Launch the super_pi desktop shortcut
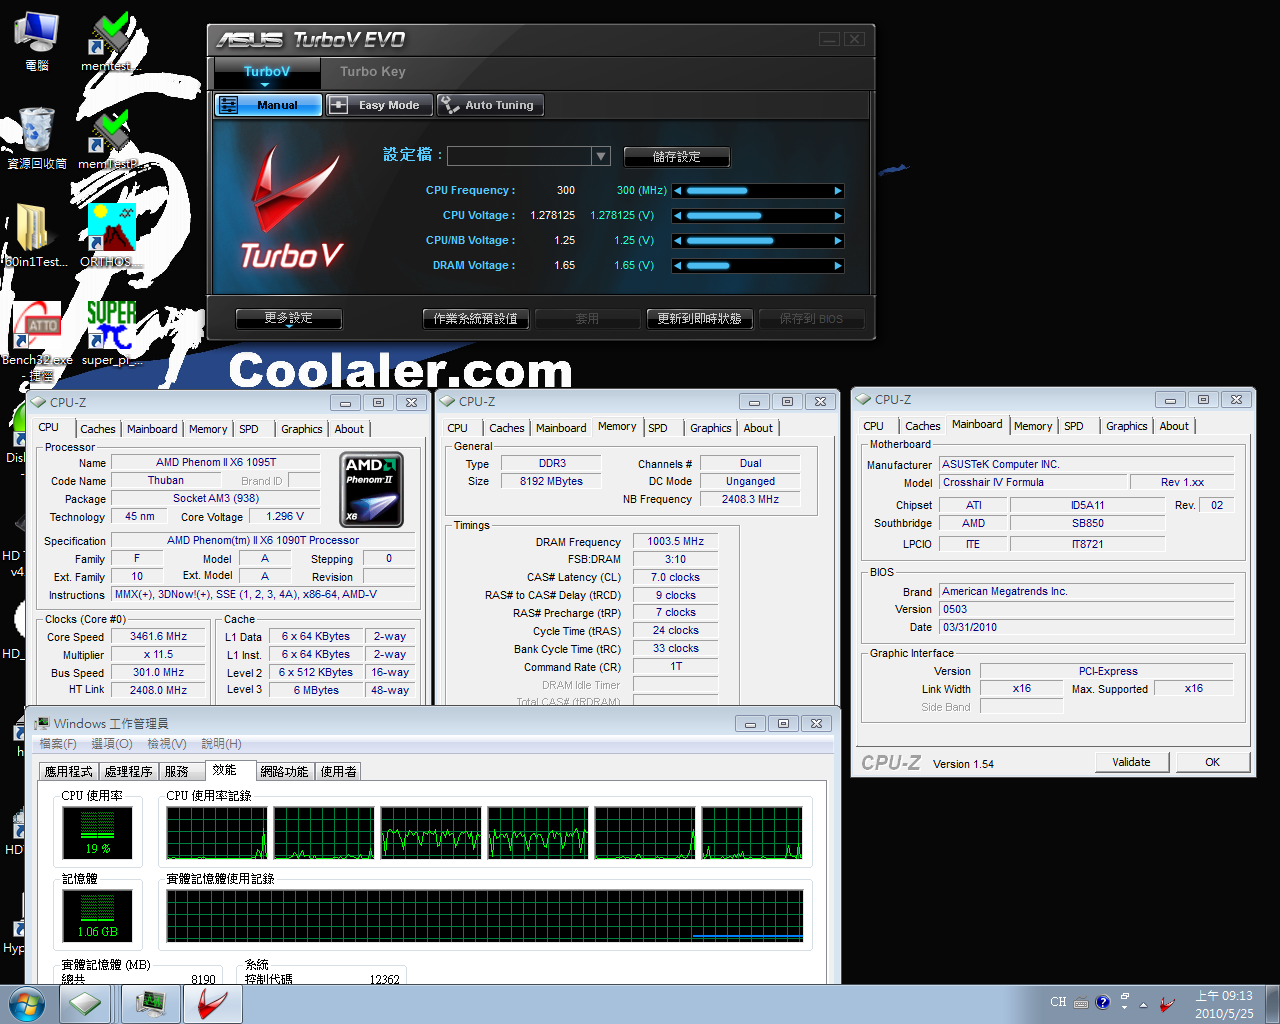 tap(110, 334)
